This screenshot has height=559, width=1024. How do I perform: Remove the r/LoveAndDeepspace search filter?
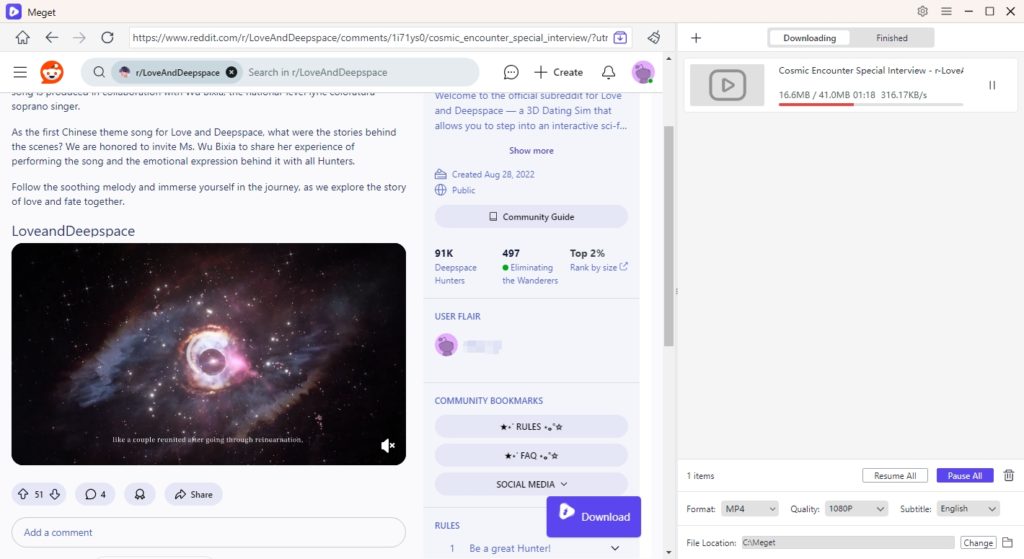[x=231, y=72]
